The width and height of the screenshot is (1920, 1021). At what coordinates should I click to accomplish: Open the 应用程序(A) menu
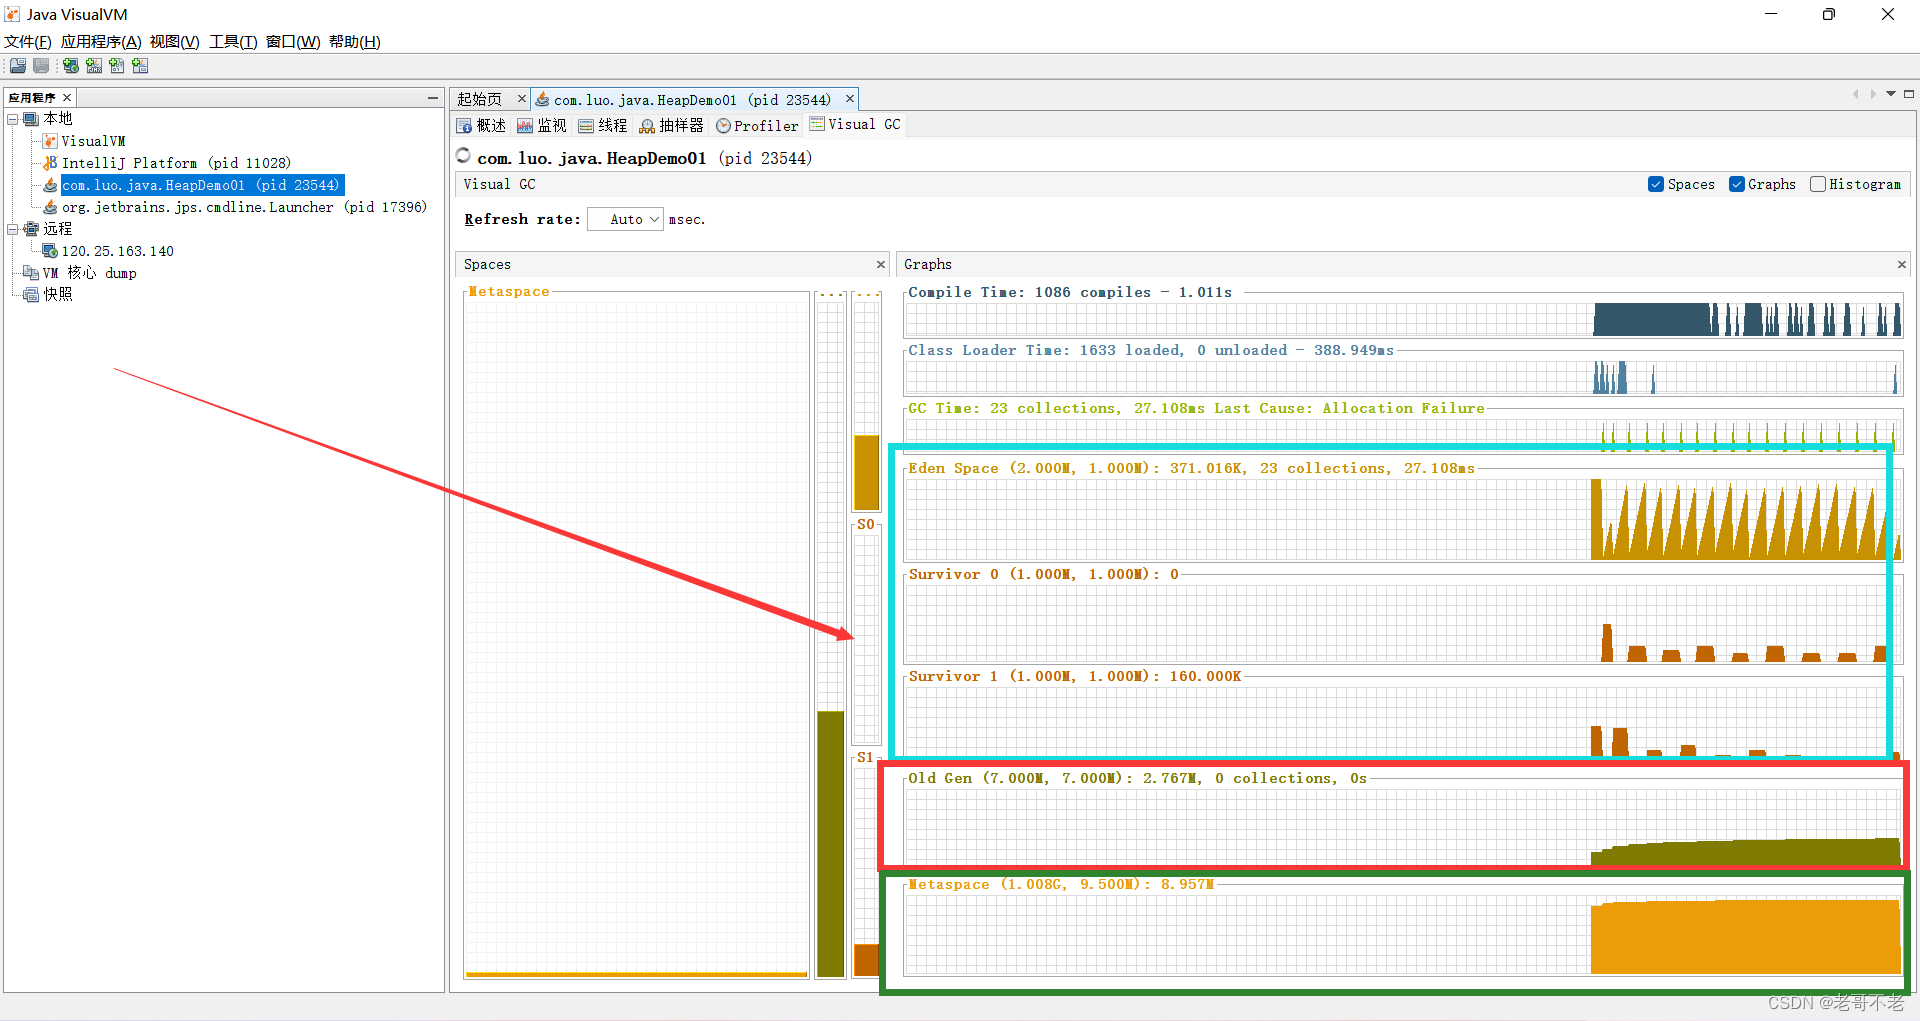tap(101, 42)
